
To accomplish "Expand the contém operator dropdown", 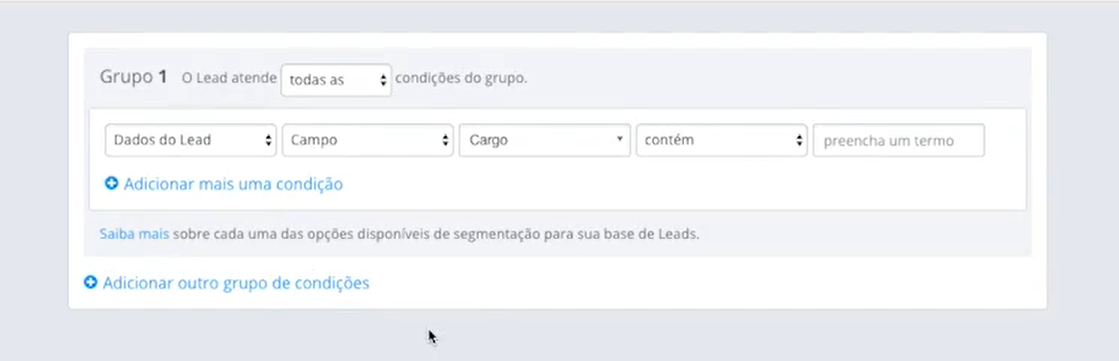I will (721, 141).
